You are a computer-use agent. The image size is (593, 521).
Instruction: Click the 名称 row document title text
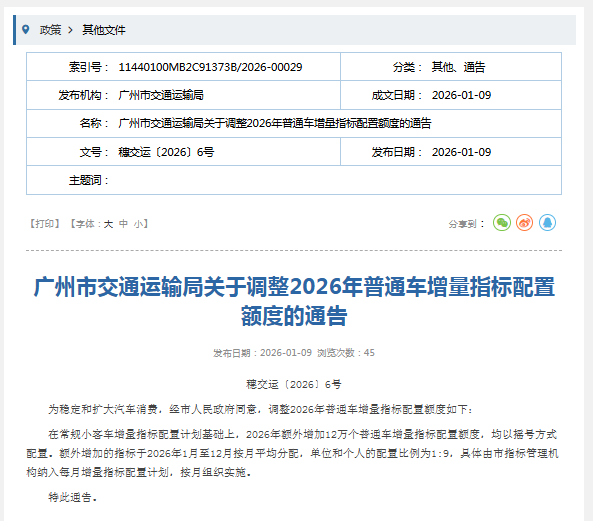(x=275, y=123)
